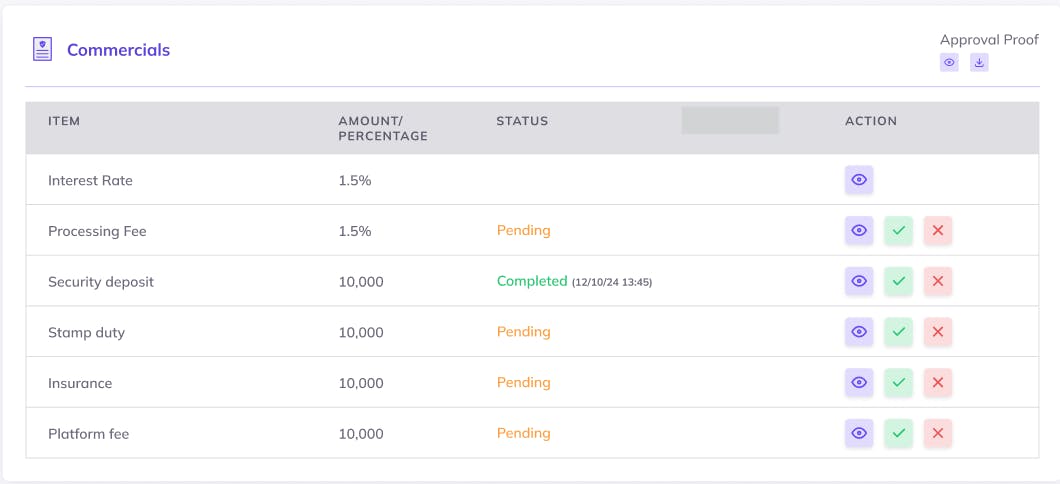Screen dimensions: 1060x484
Task: View Insurance details
Action: pyautogui.click(x=859, y=383)
